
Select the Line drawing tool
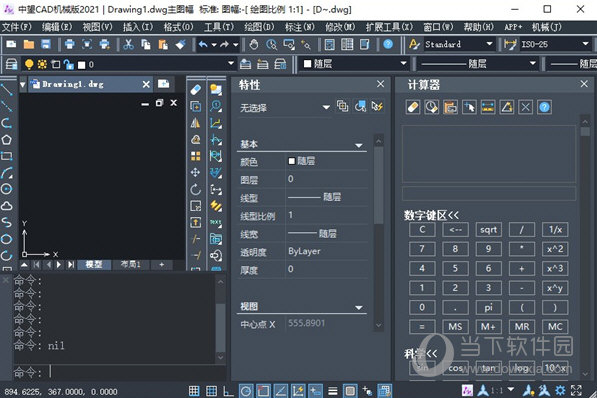tap(6, 90)
